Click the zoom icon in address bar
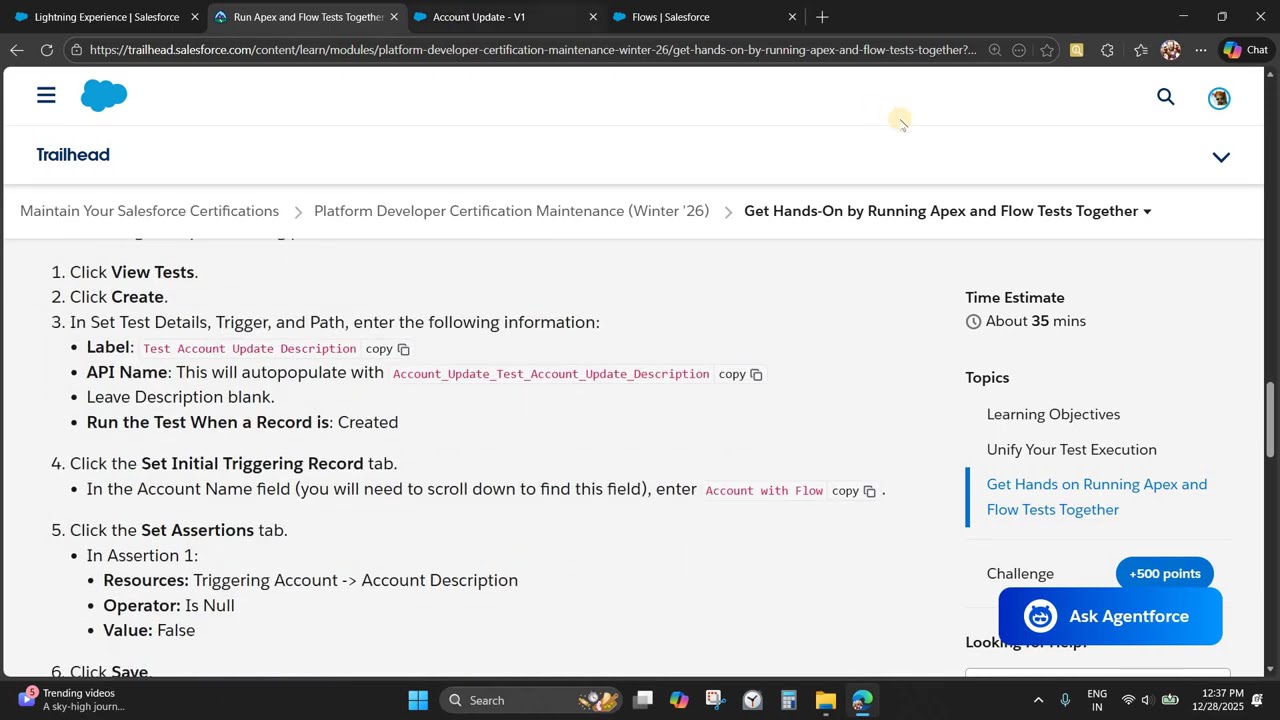 coord(995,50)
